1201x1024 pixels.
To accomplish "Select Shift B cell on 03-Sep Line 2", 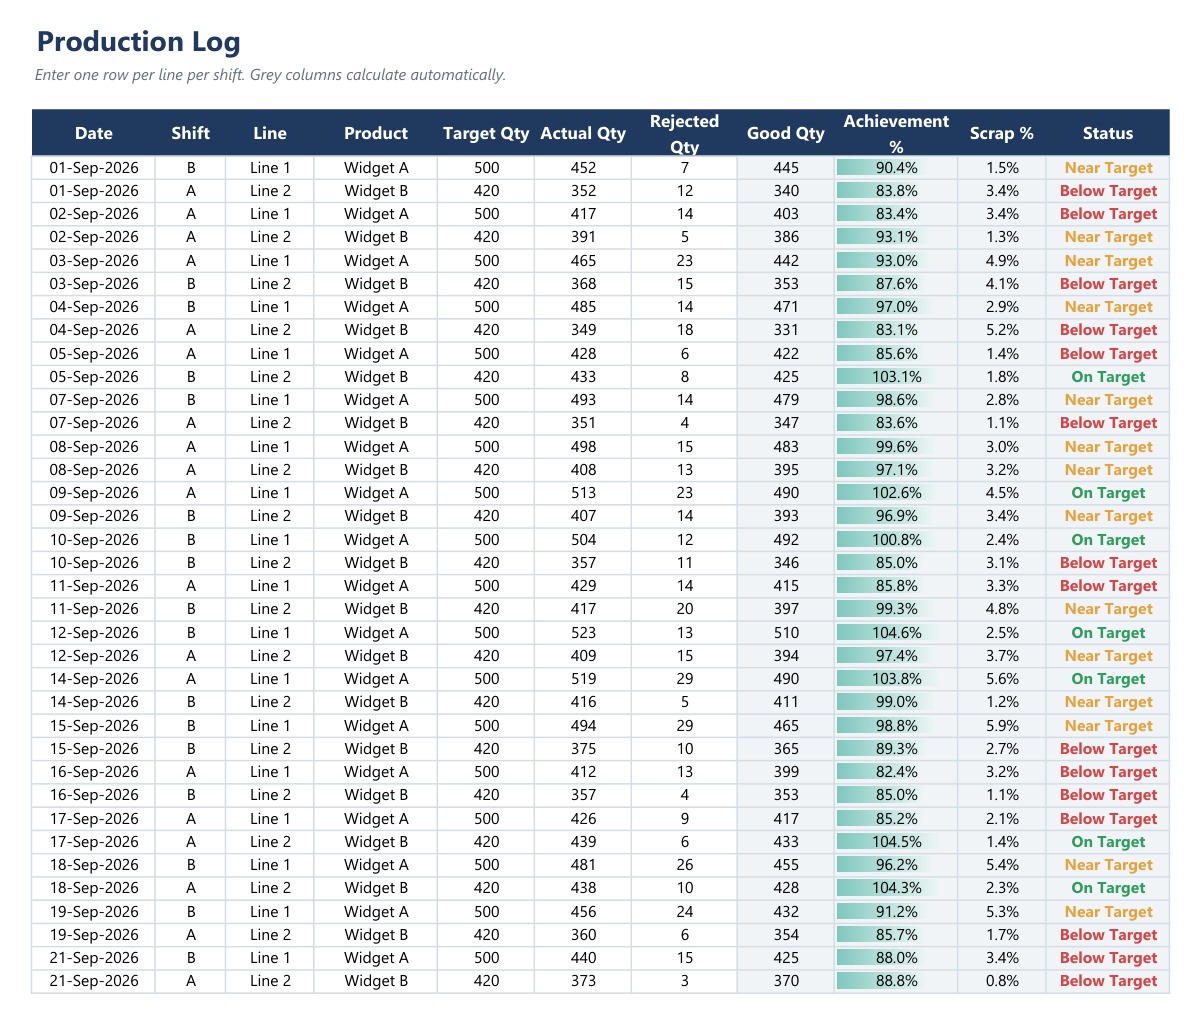I will pyautogui.click(x=190, y=284).
